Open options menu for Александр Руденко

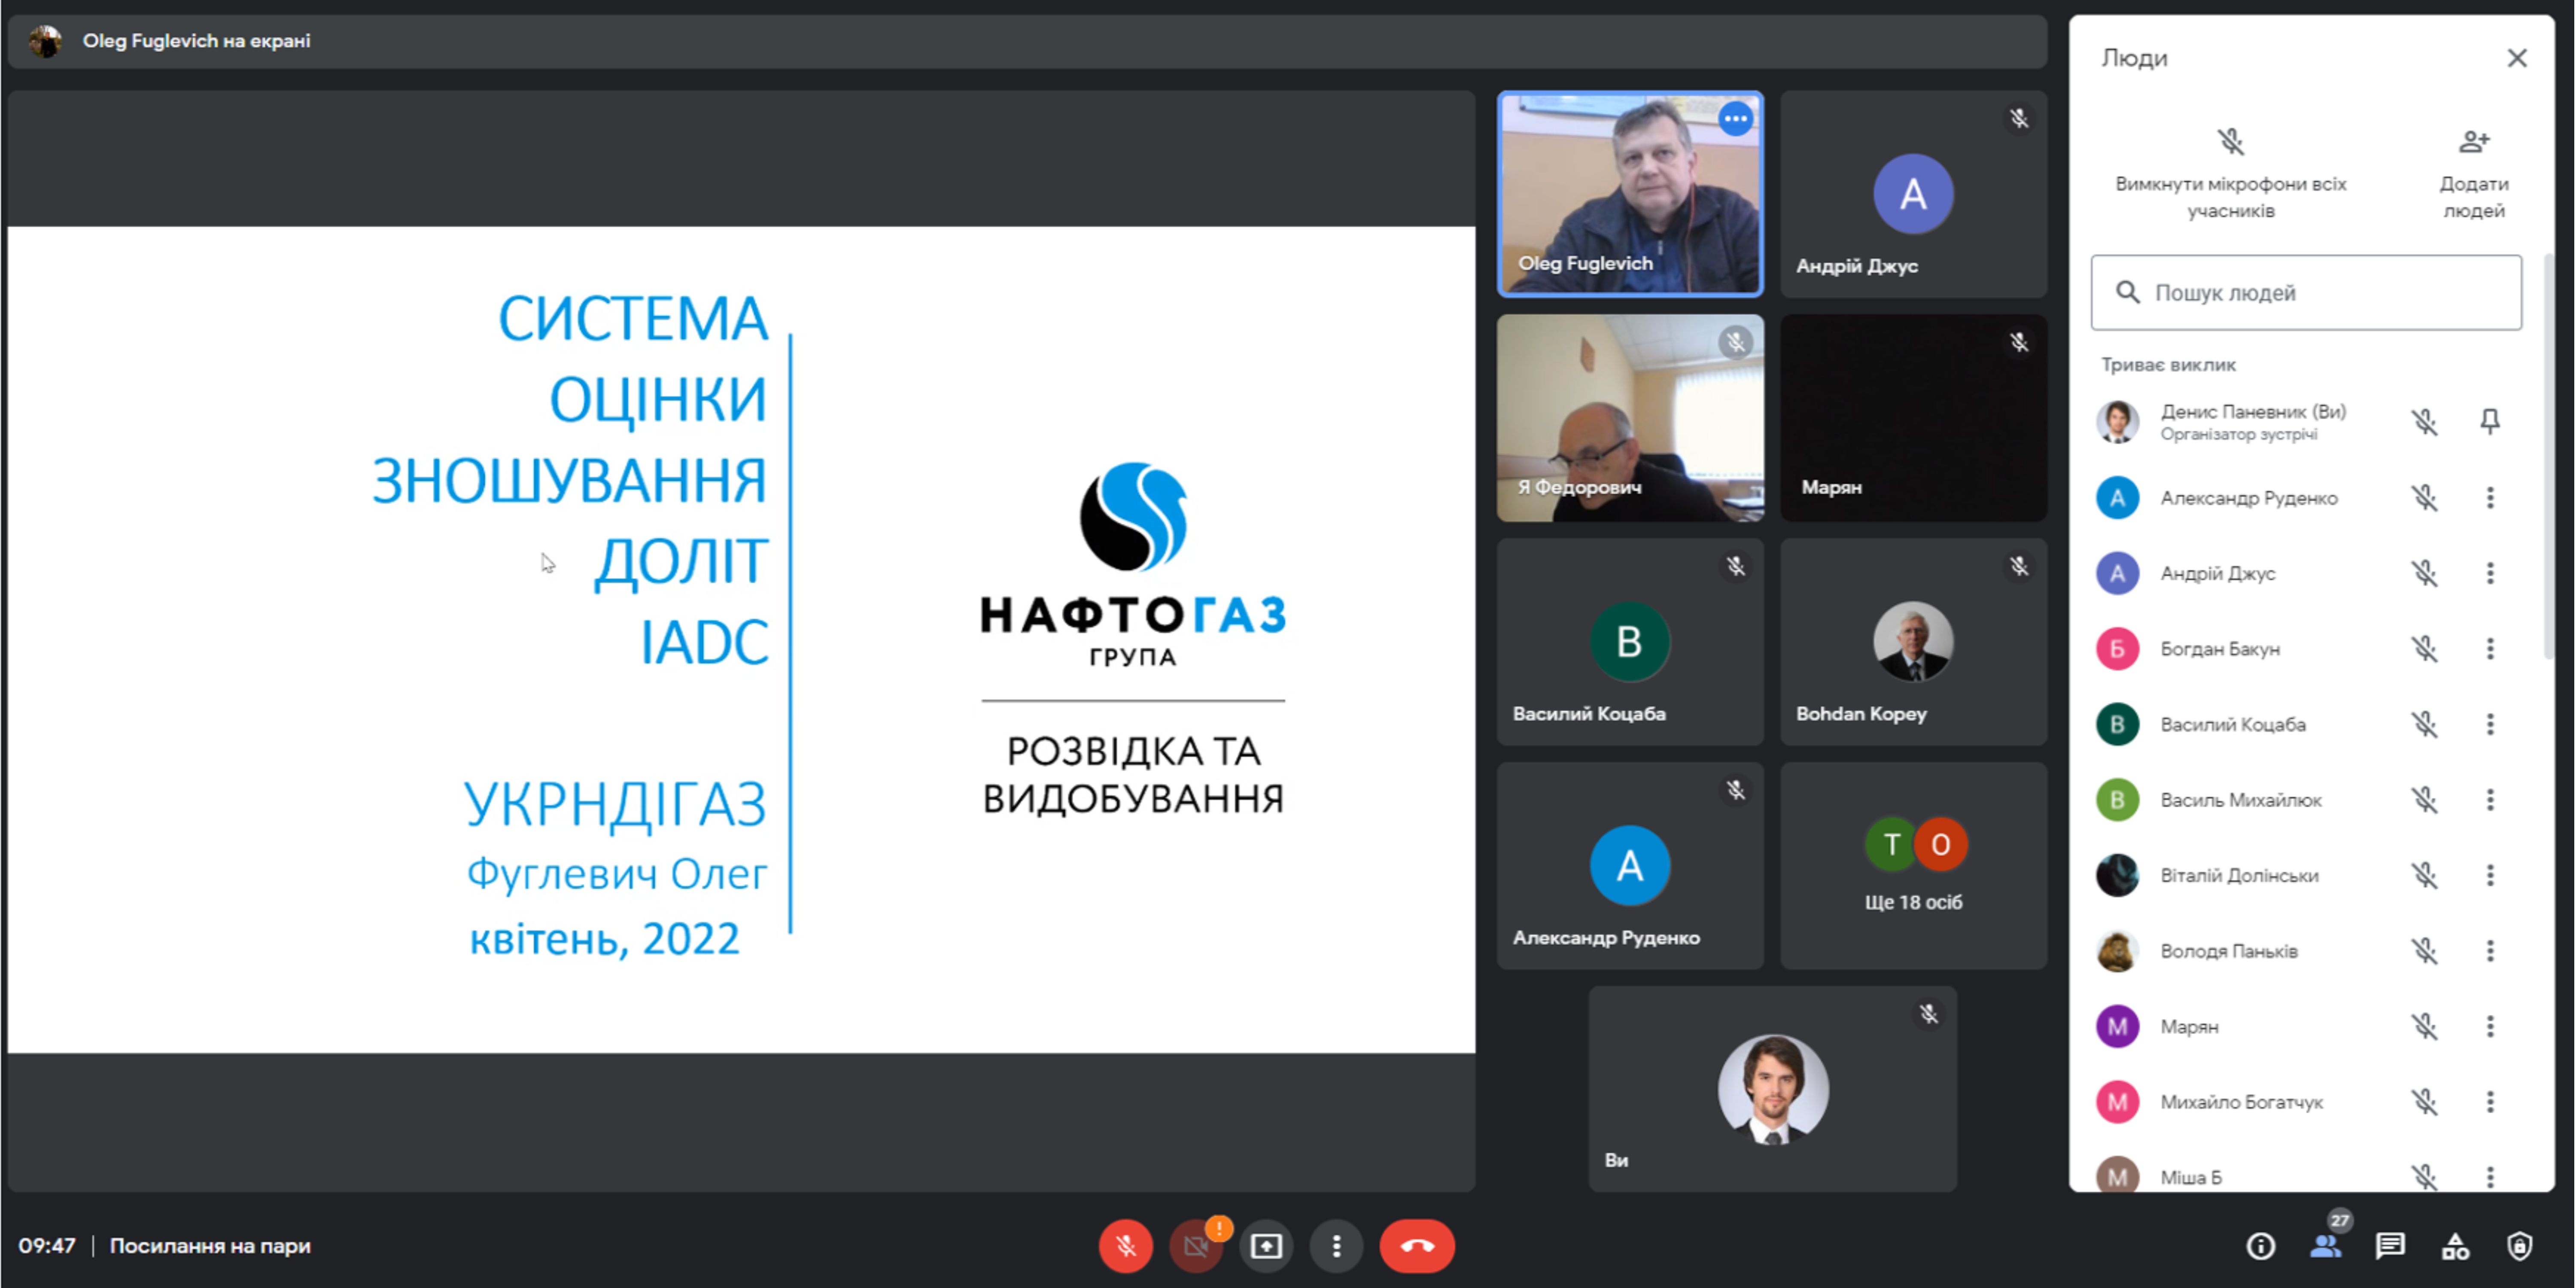pyautogui.click(x=2490, y=498)
